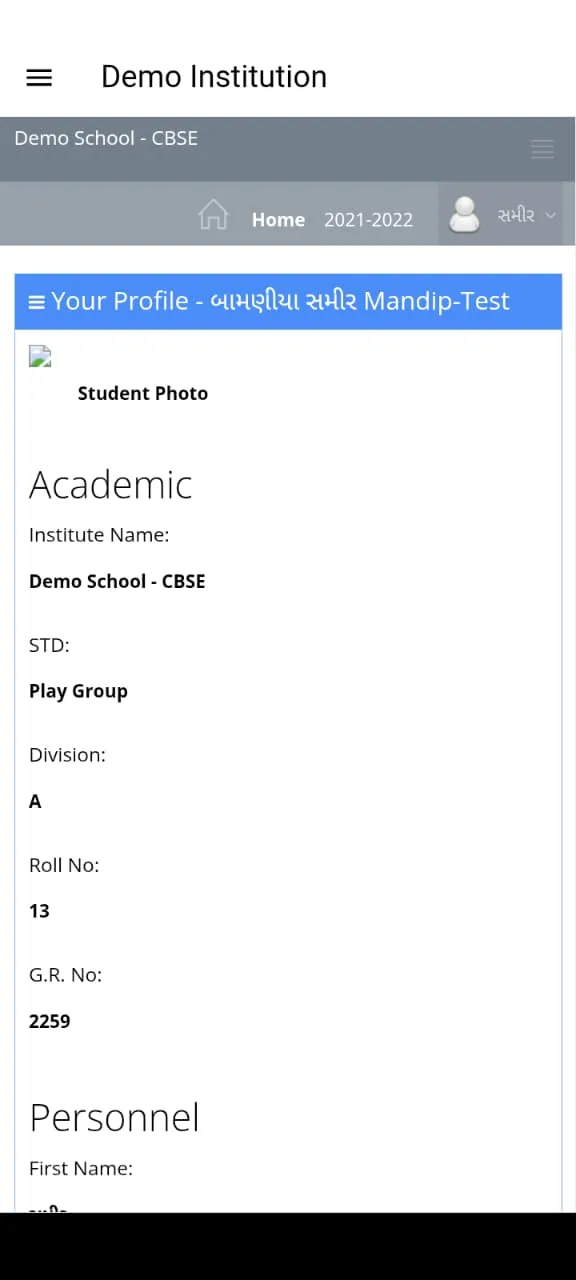Select roll number 13
This screenshot has width=576, height=1280.
(39, 911)
